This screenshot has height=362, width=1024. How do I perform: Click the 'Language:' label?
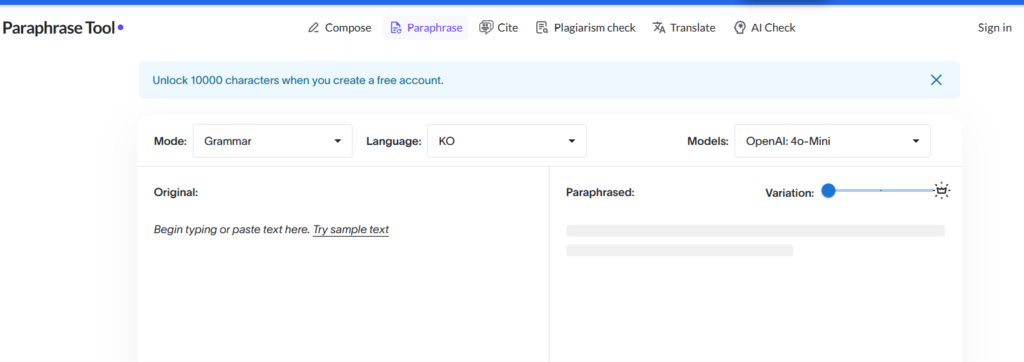[393, 141]
